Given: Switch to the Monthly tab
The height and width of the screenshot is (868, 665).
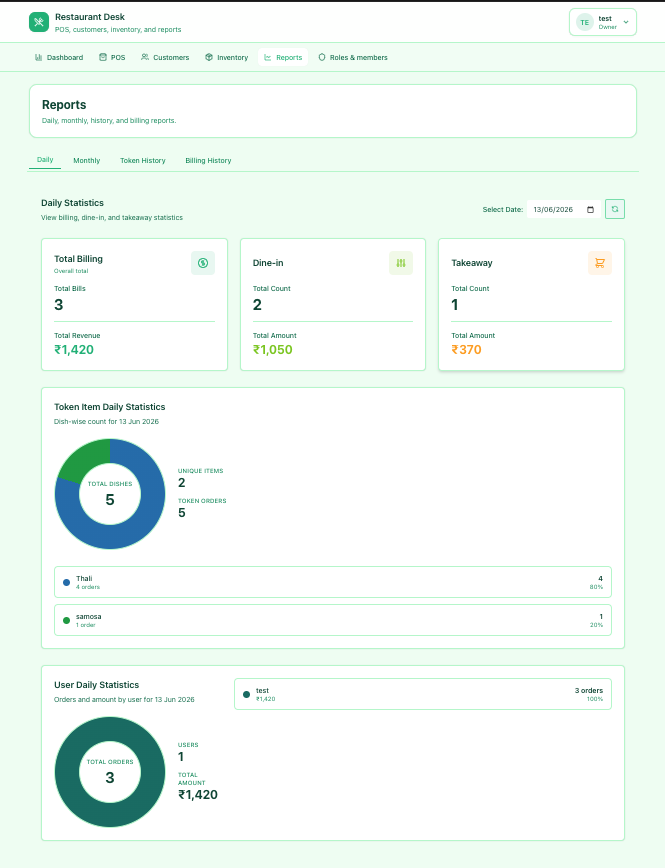Looking at the screenshot, I should tap(86, 161).
